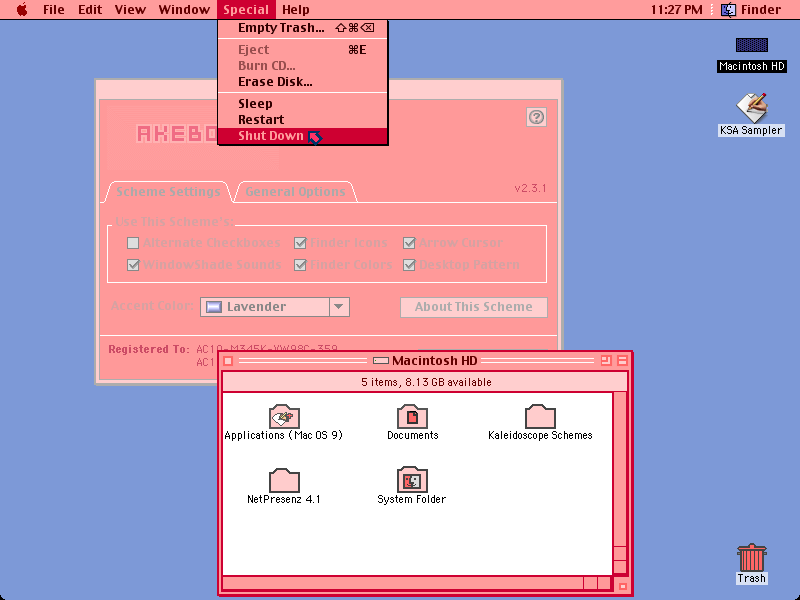
Task: Choose Sleep from Special menu
Action: (x=303, y=104)
